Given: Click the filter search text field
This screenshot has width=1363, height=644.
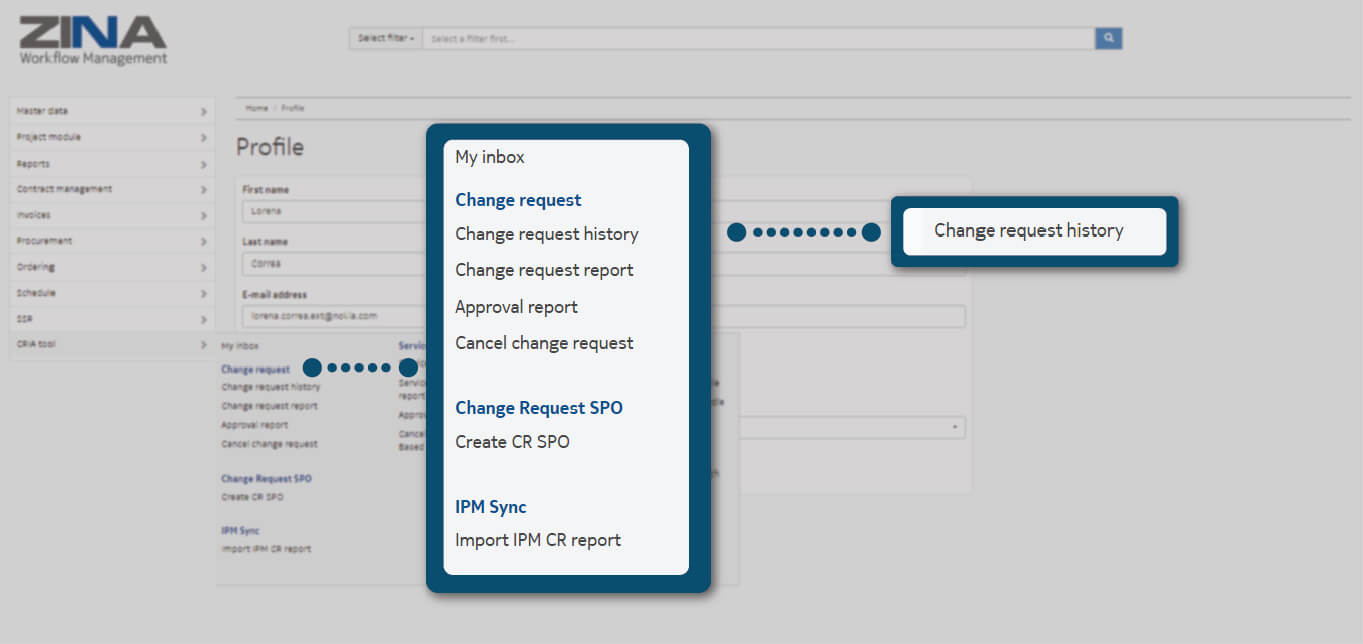Looking at the screenshot, I should pyautogui.click(x=758, y=38).
